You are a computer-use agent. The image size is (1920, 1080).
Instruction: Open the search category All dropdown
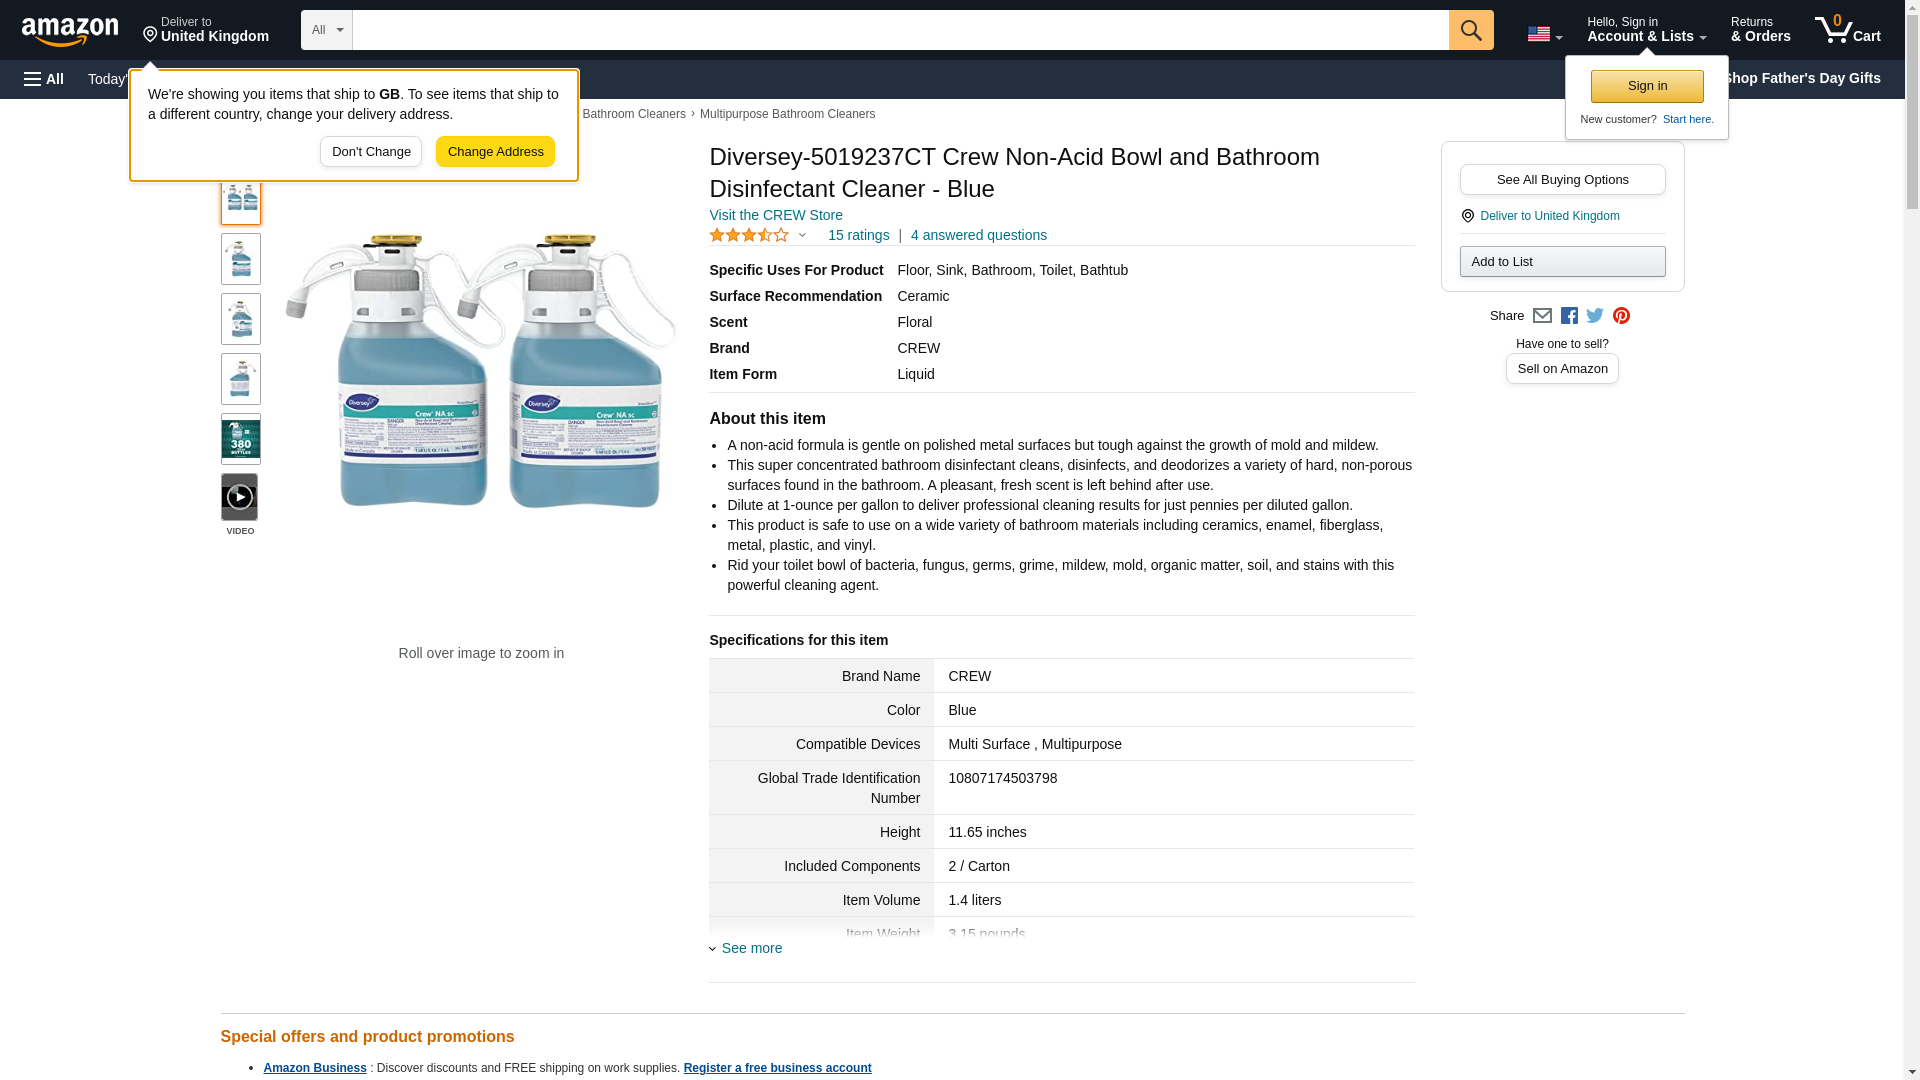pos(326,30)
